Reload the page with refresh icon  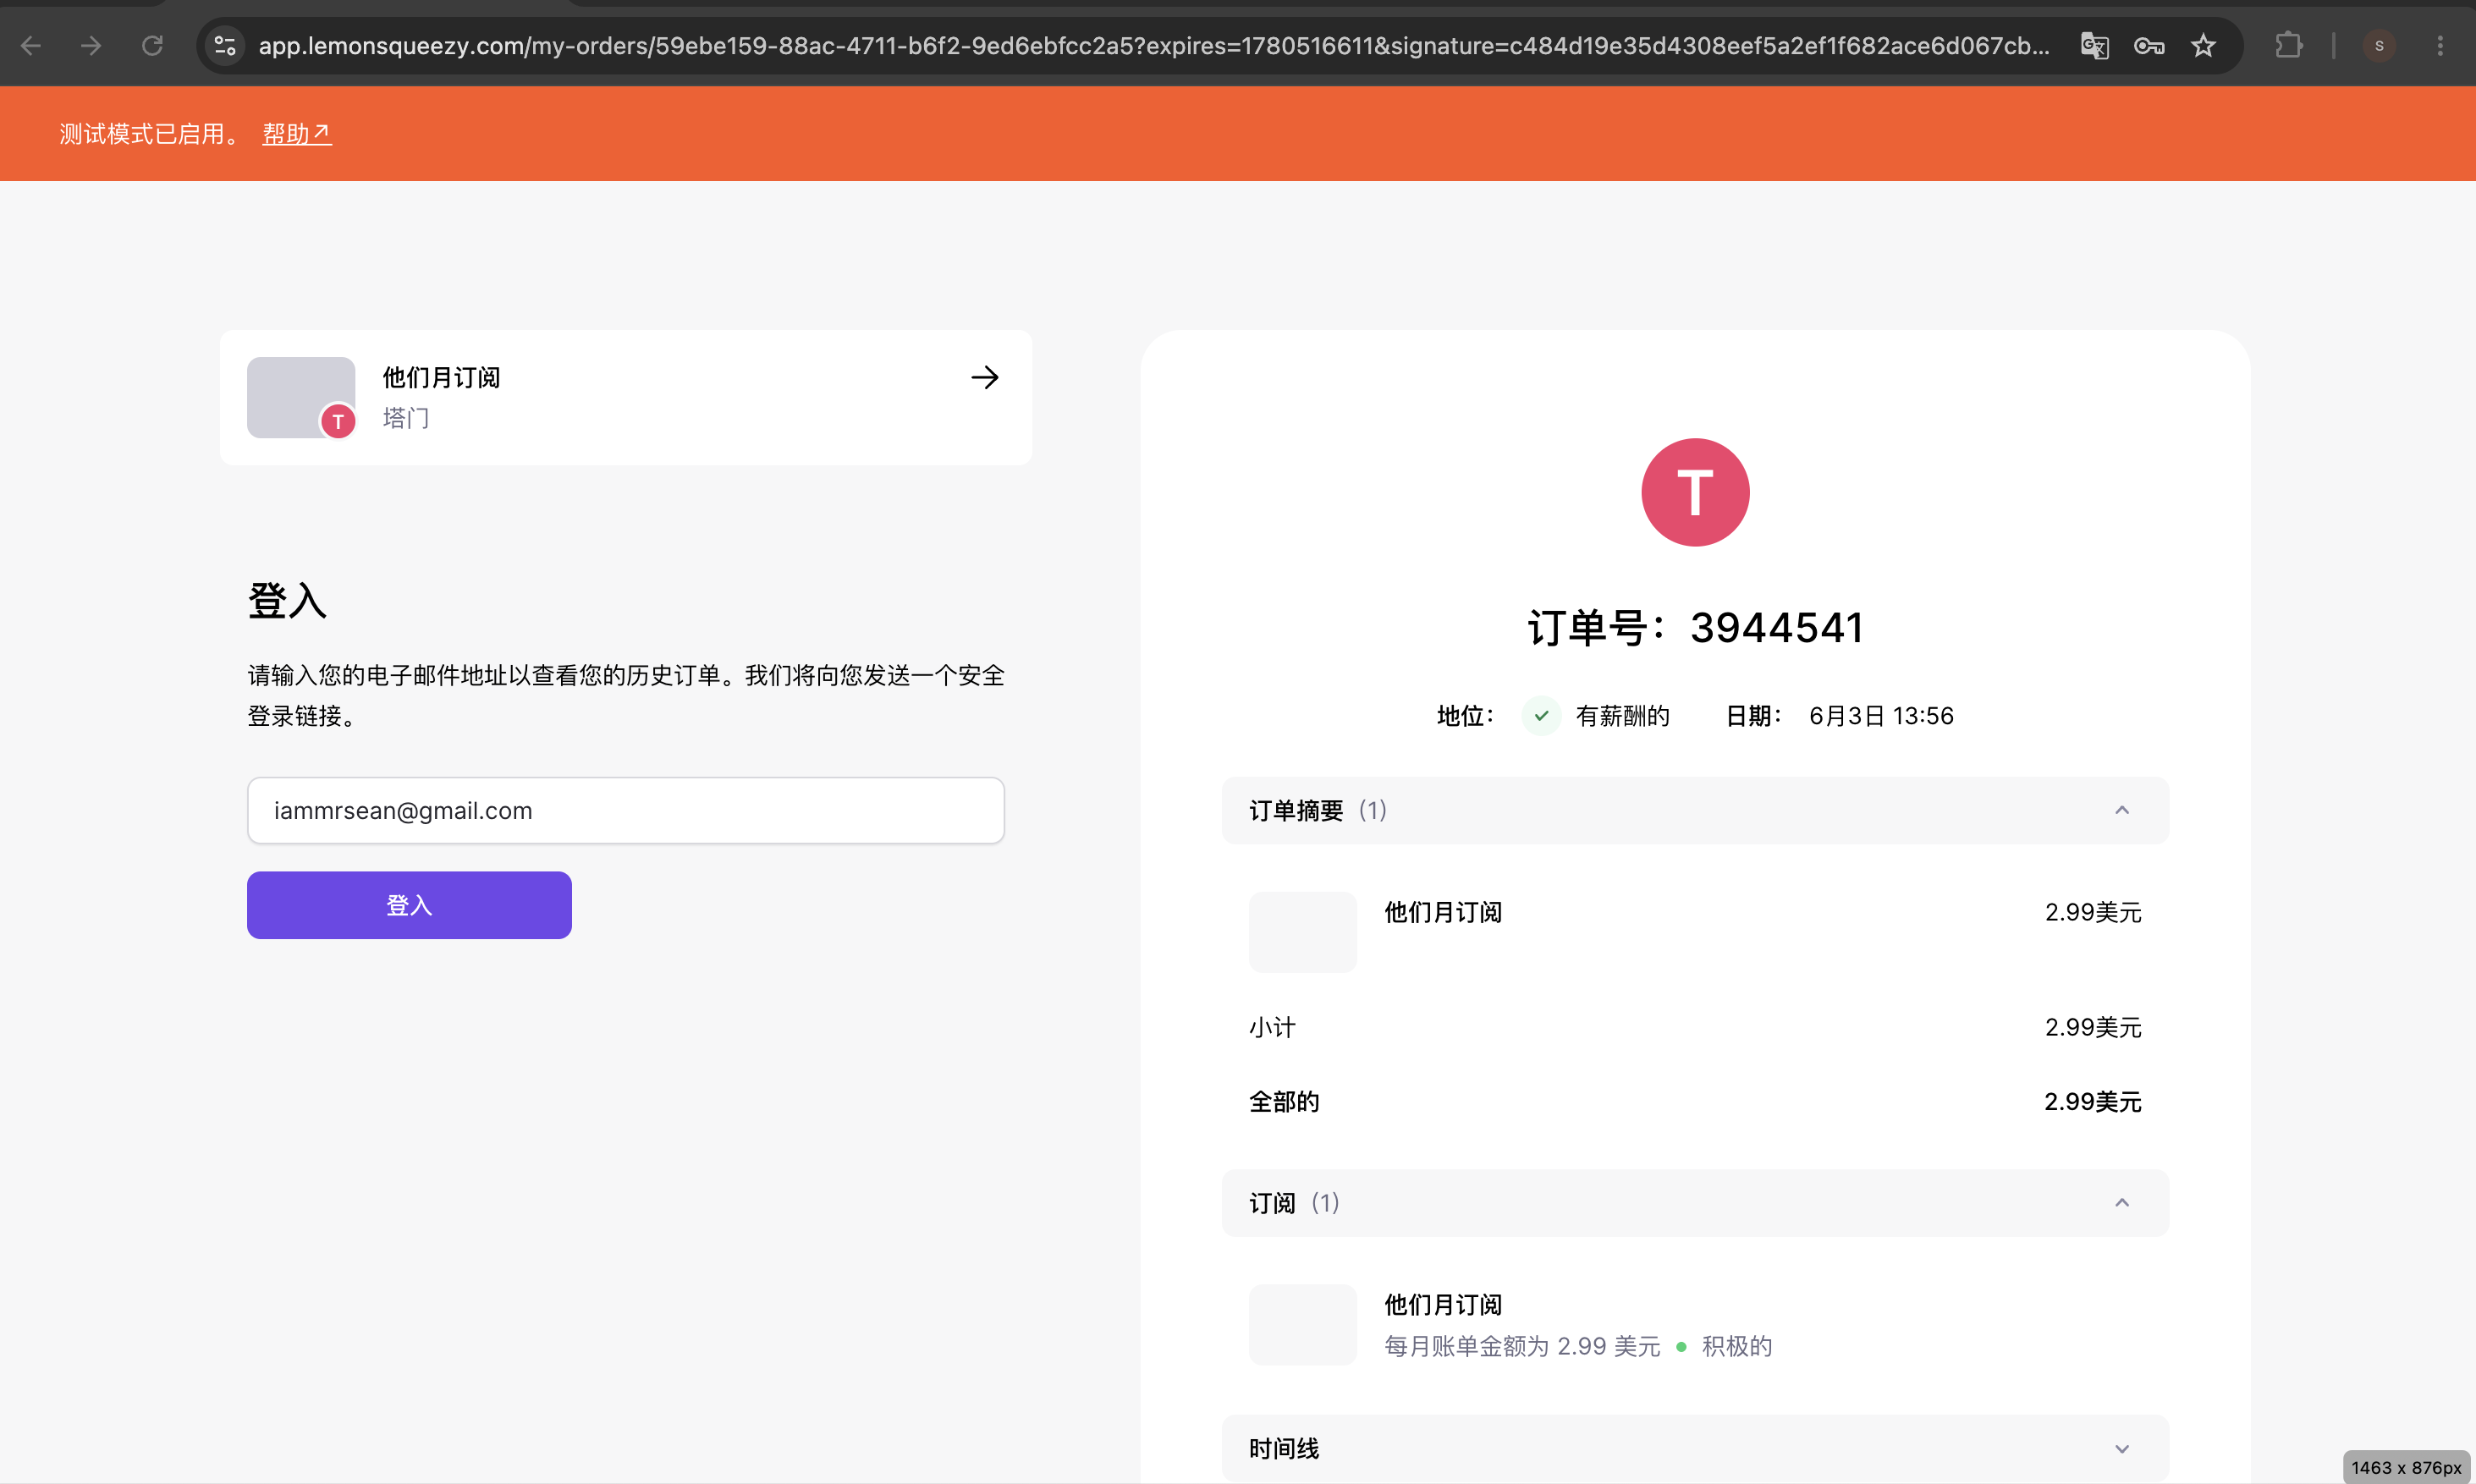click(152, 45)
